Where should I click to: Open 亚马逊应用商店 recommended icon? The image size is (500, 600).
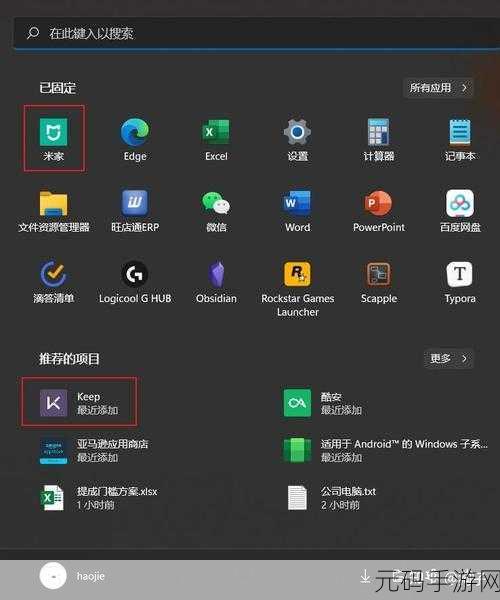(x=54, y=450)
